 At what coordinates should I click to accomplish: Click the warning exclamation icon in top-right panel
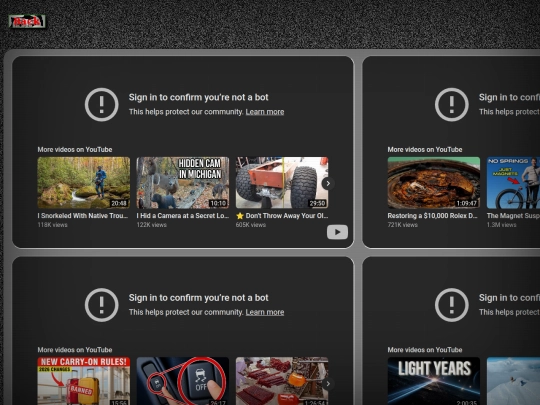451,104
